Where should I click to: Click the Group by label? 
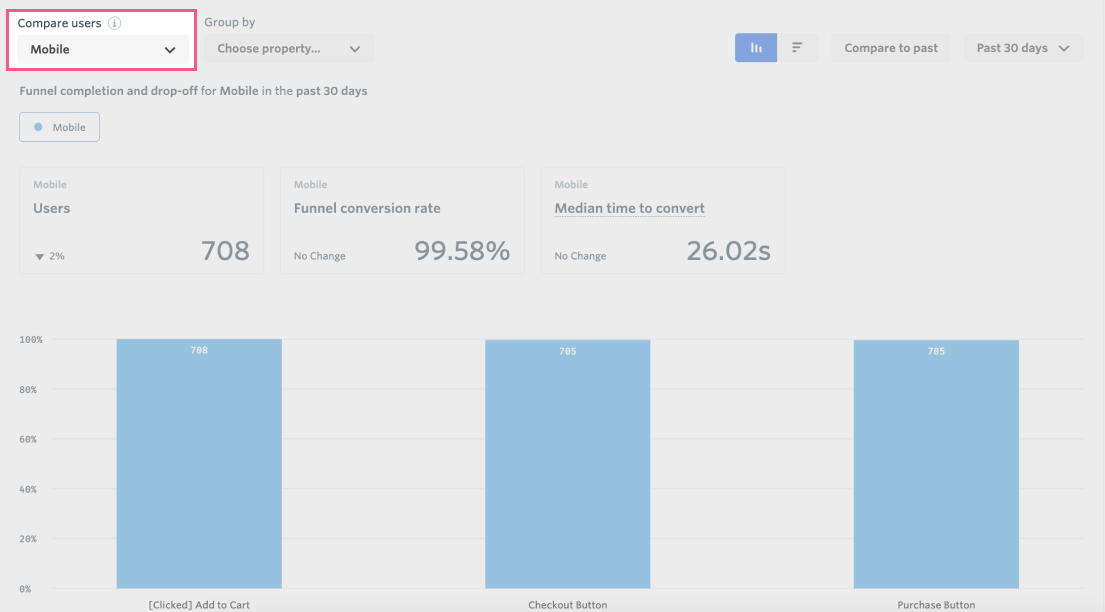pyautogui.click(x=230, y=23)
